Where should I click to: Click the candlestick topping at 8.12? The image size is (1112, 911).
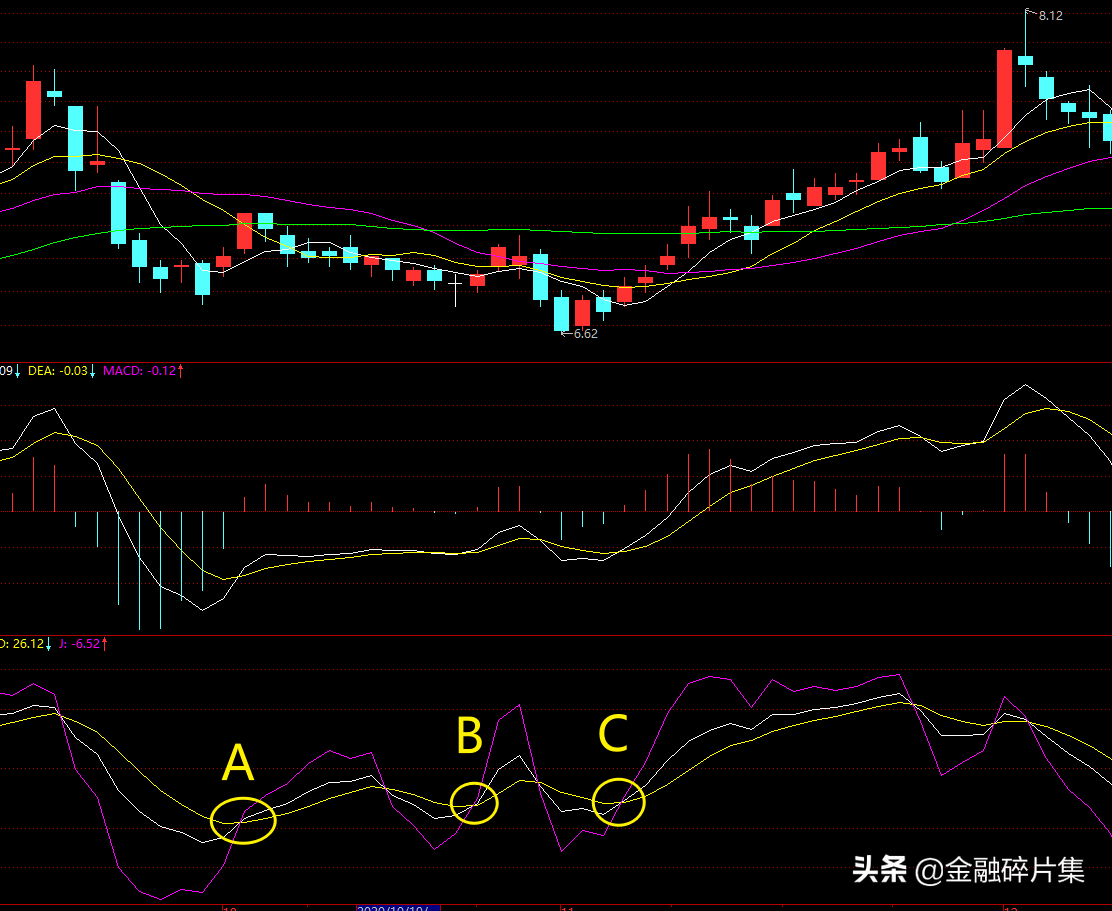[x=1025, y=60]
